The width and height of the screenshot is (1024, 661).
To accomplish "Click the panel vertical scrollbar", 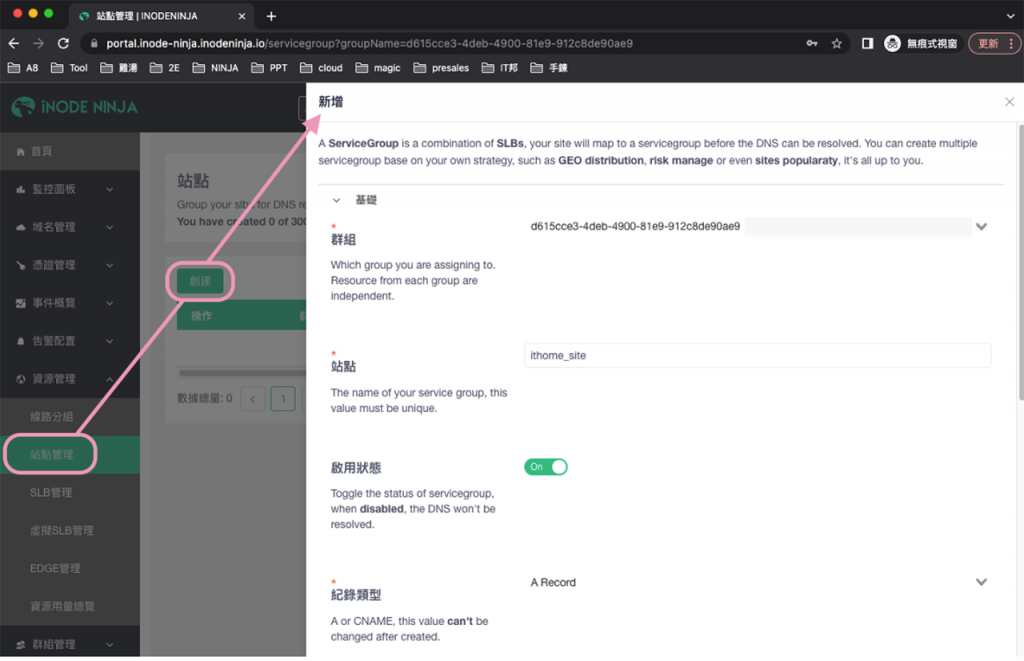I will click(1021, 263).
